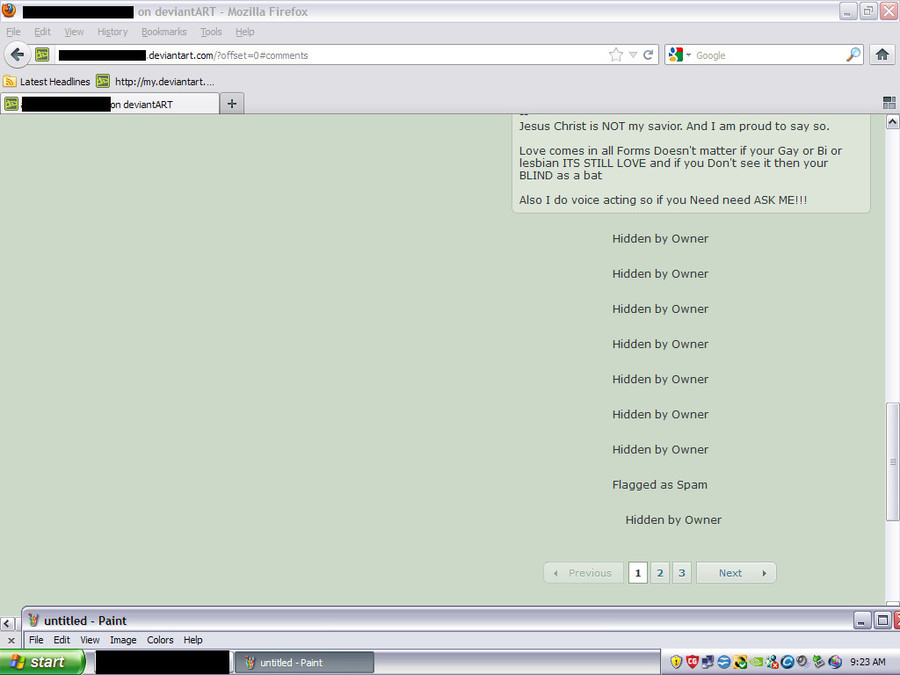Open Firefox View menu

(74, 32)
